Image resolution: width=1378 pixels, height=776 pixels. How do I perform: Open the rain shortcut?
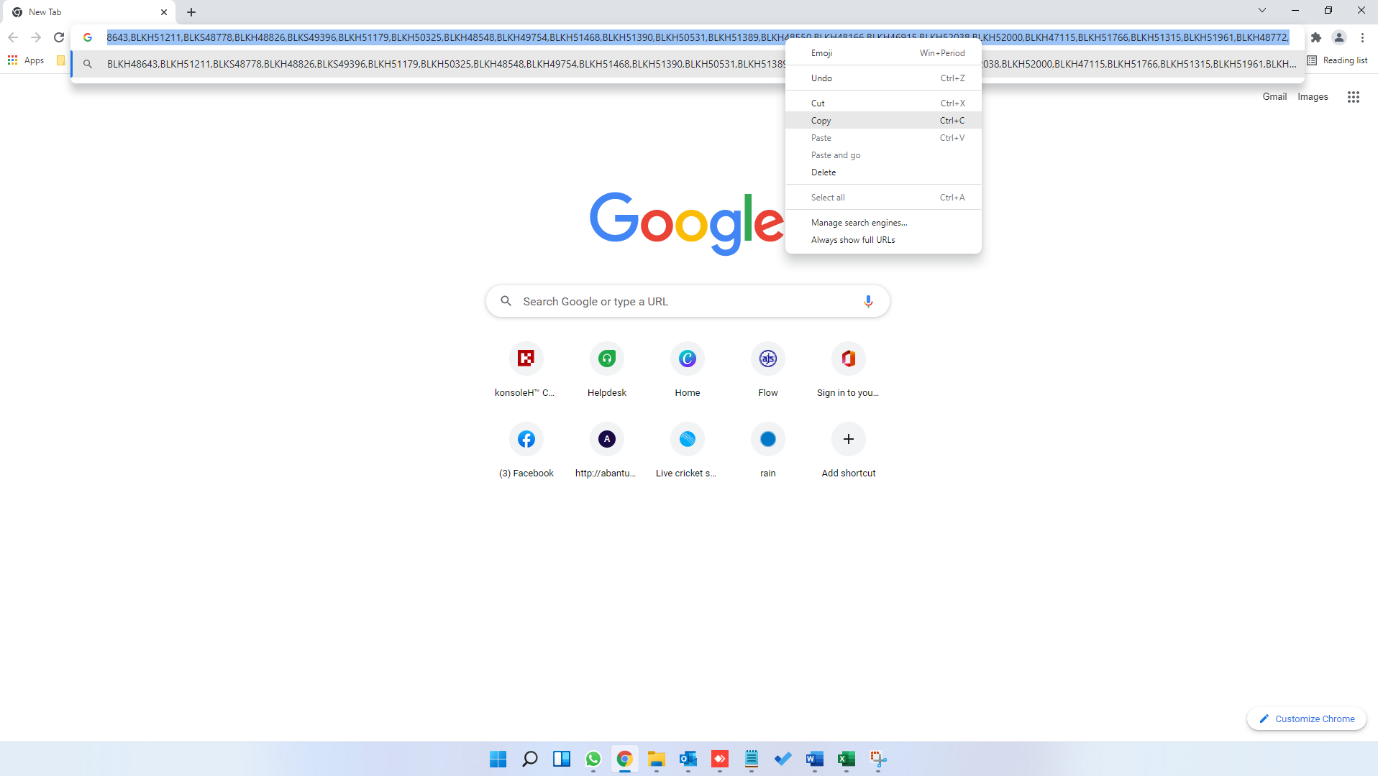click(768, 451)
